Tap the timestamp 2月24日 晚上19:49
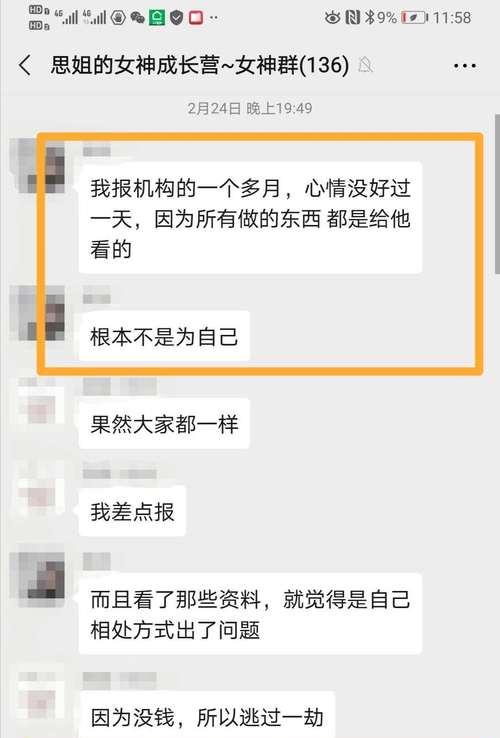Viewport: 500px width, 738px height. [250, 109]
